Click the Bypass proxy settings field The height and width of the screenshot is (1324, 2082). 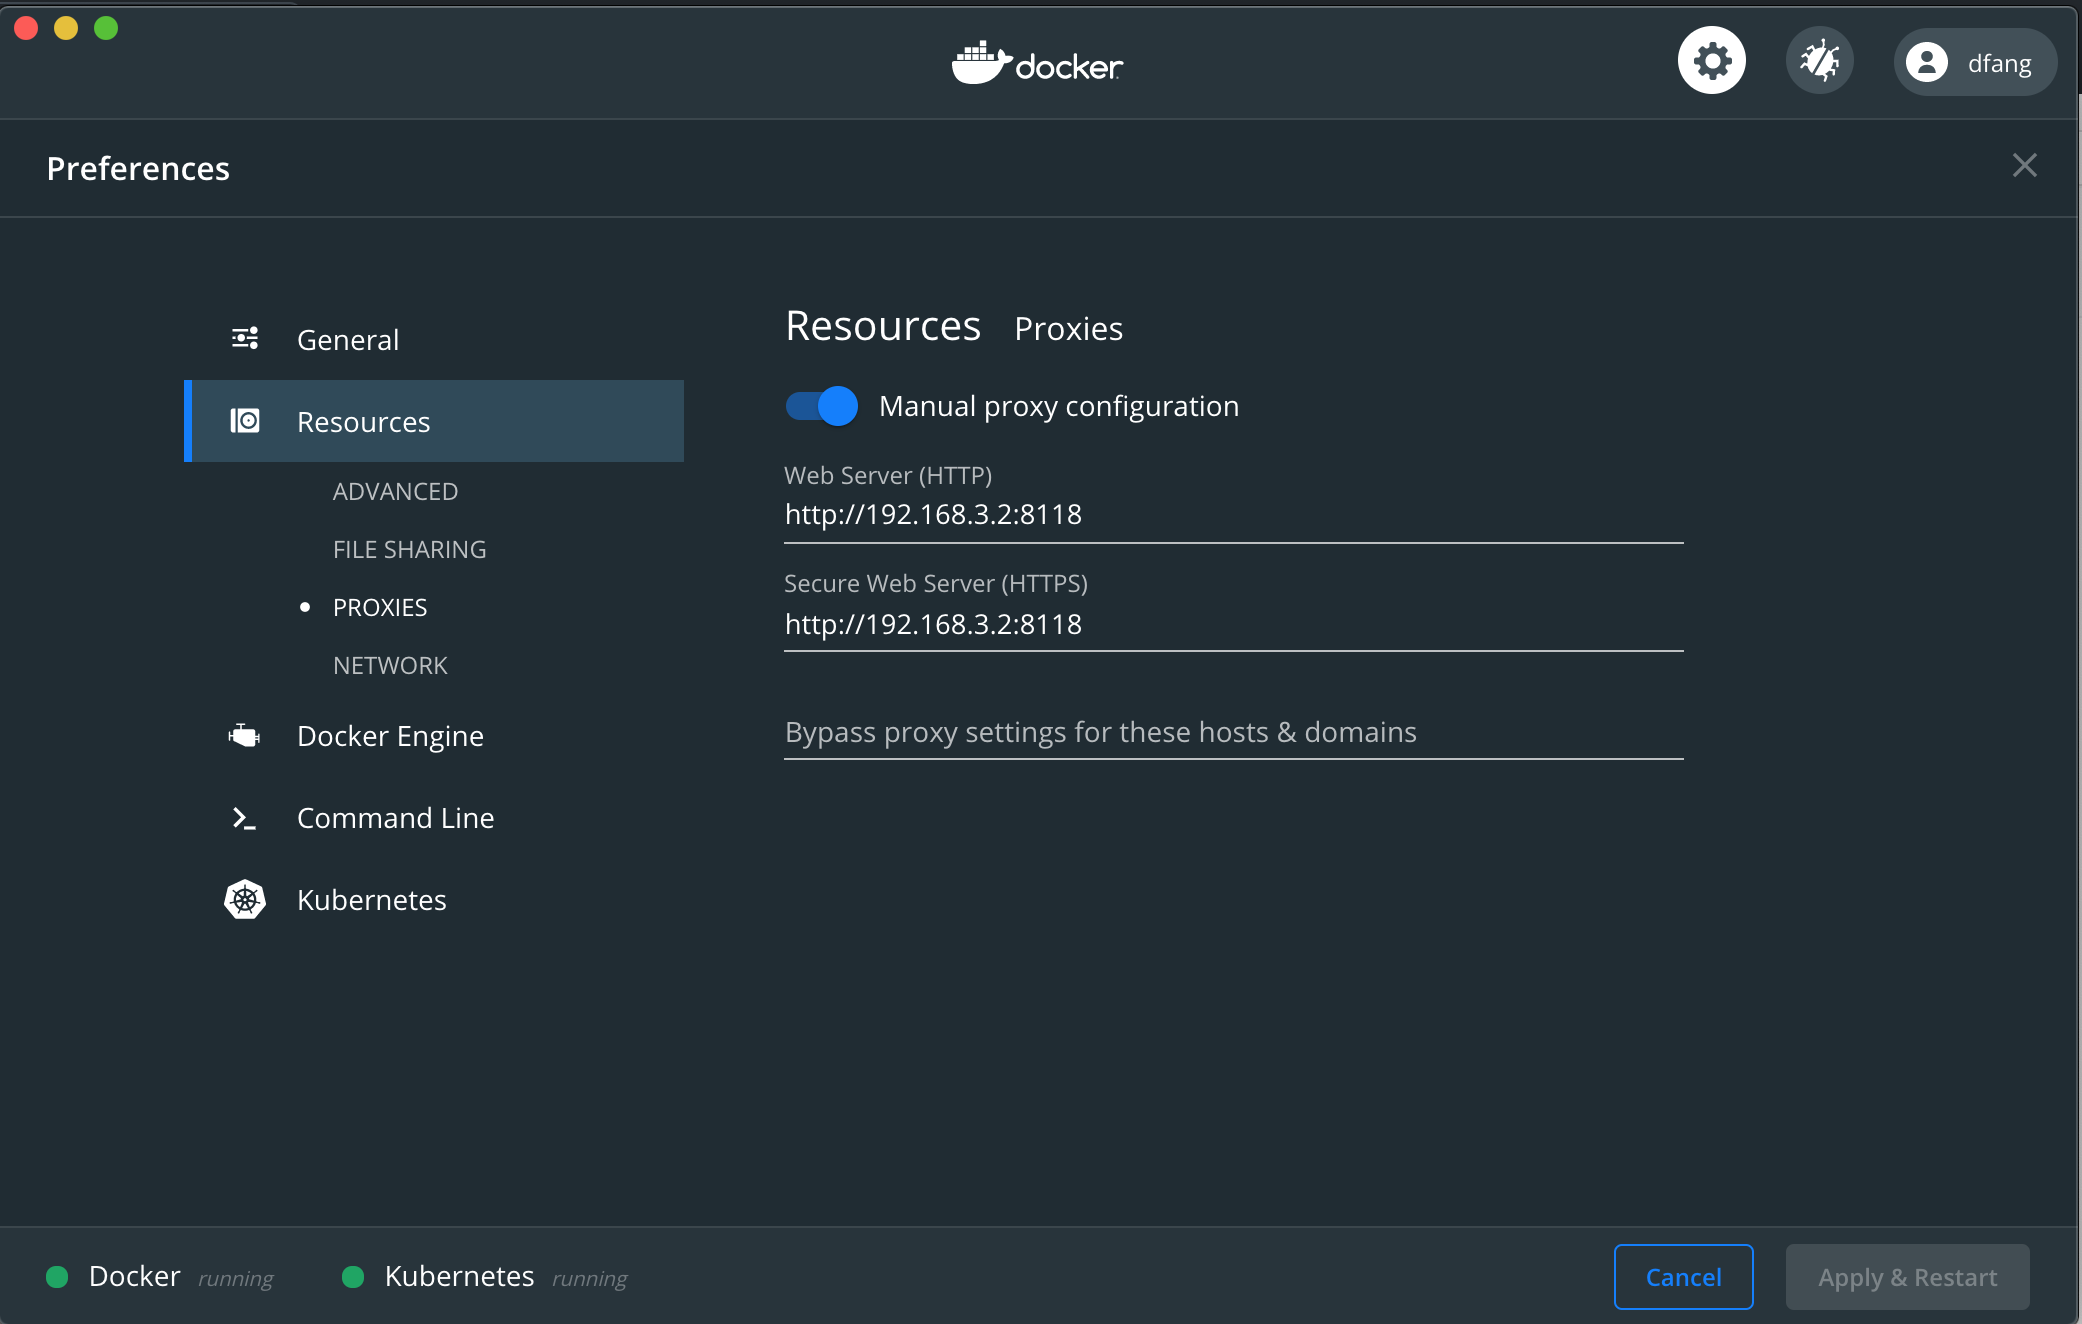click(x=1232, y=733)
